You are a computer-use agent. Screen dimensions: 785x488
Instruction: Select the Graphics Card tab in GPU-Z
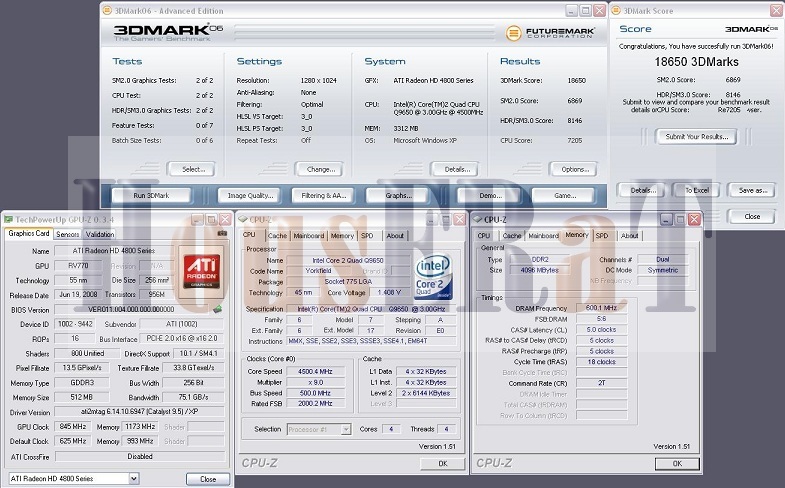[29, 233]
